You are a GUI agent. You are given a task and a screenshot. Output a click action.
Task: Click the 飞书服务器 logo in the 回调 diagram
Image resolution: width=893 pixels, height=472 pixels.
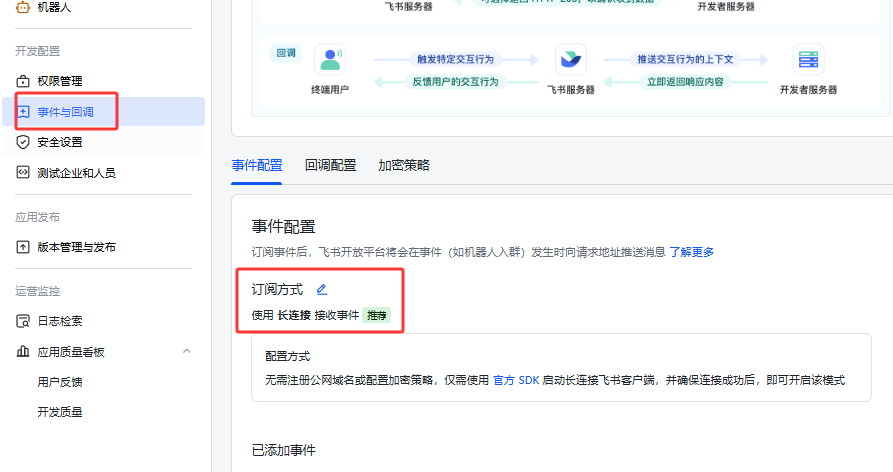point(571,60)
